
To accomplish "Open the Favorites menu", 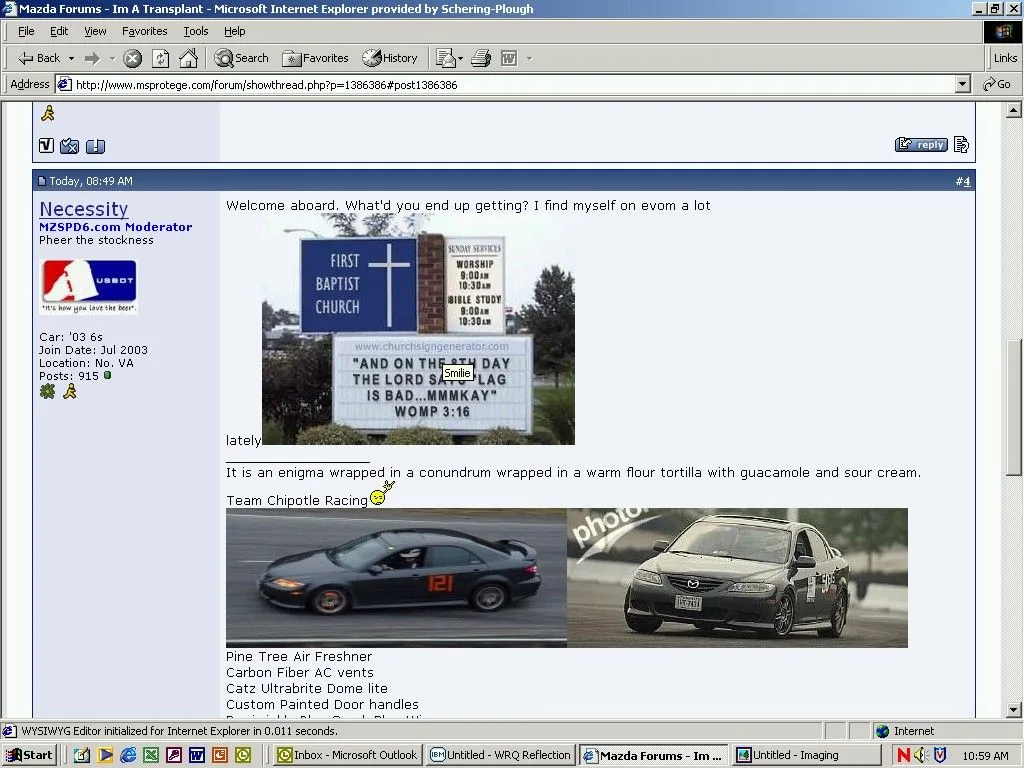I will click(x=145, y=31).
